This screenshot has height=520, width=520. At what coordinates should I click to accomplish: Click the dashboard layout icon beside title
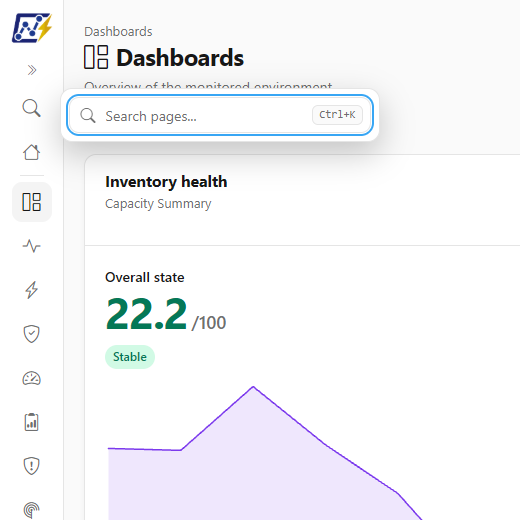click(x=96, y=57)
